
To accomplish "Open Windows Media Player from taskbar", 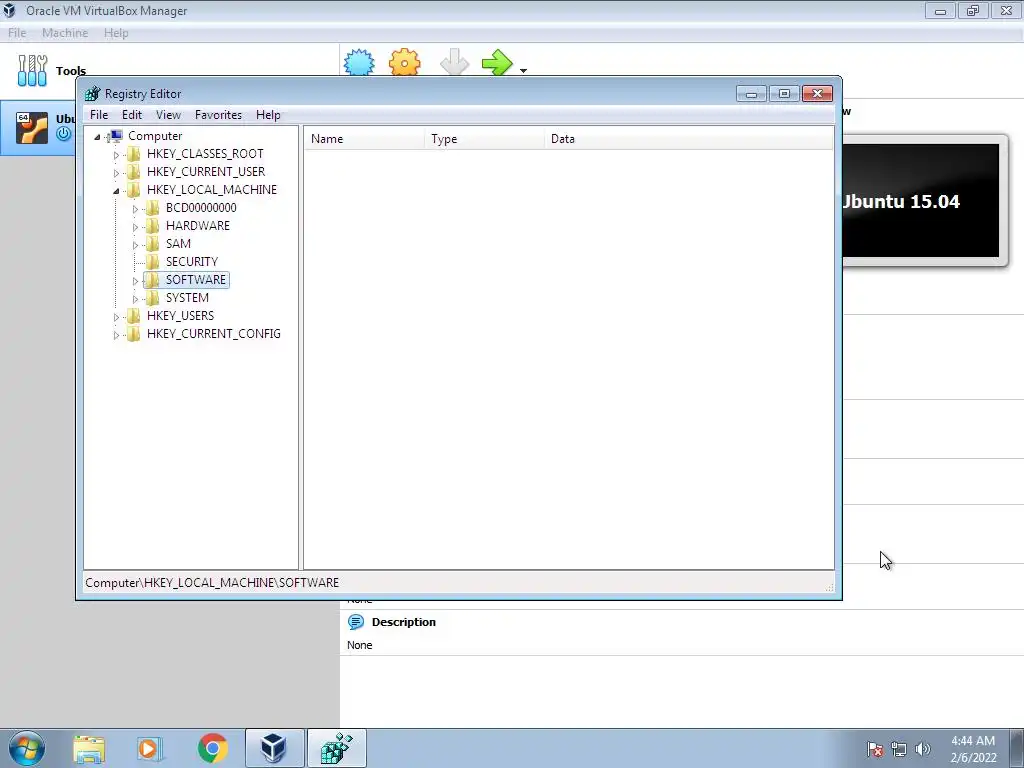I will (x=150, y=748).
